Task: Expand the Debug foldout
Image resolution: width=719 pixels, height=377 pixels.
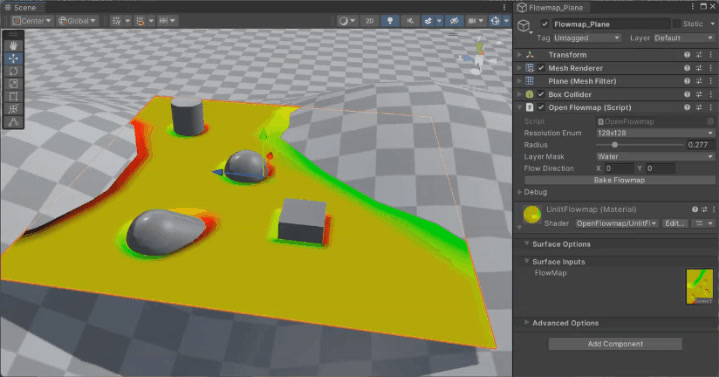Action: [520, 192]
